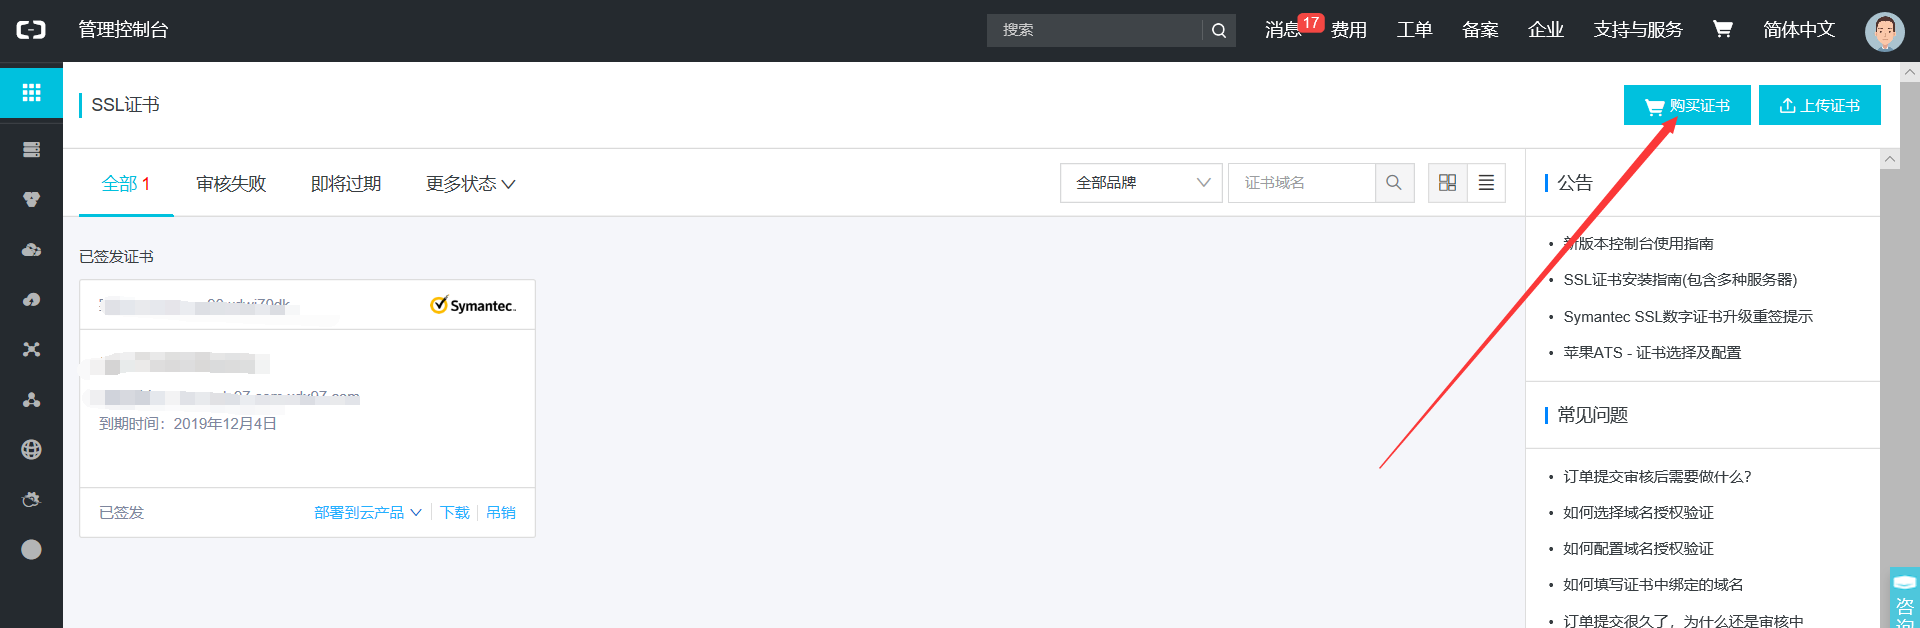Screen dimensions: 1920x628
Task: Open the 支持与服务 menu
Action: click(x=1638, y=30)
